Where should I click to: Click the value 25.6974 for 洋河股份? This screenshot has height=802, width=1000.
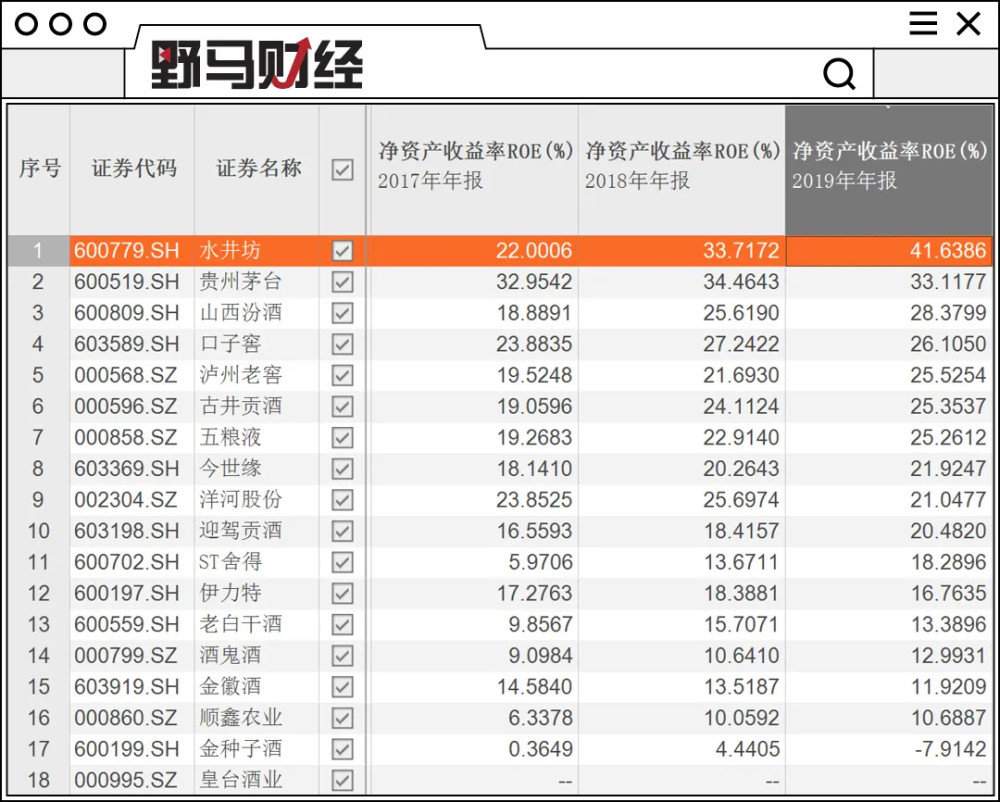(x=741, y=500)
